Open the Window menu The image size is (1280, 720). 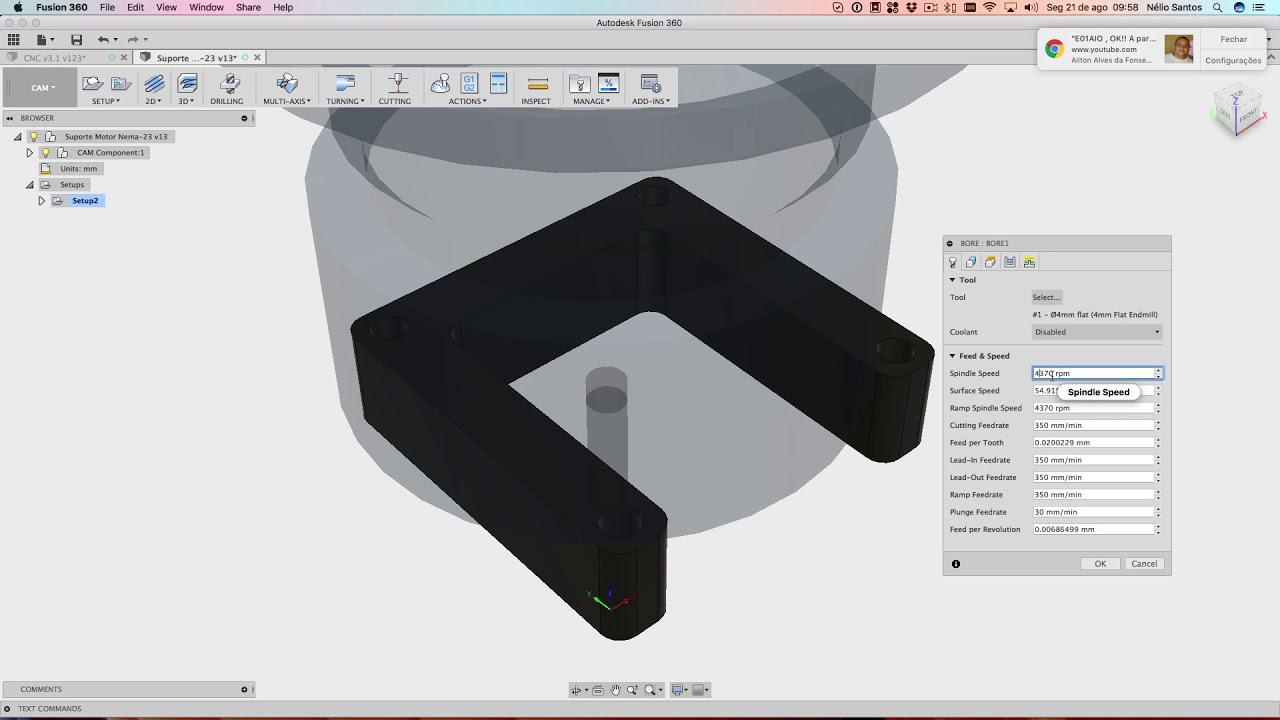pyautogui.click(x=206, y=7)
